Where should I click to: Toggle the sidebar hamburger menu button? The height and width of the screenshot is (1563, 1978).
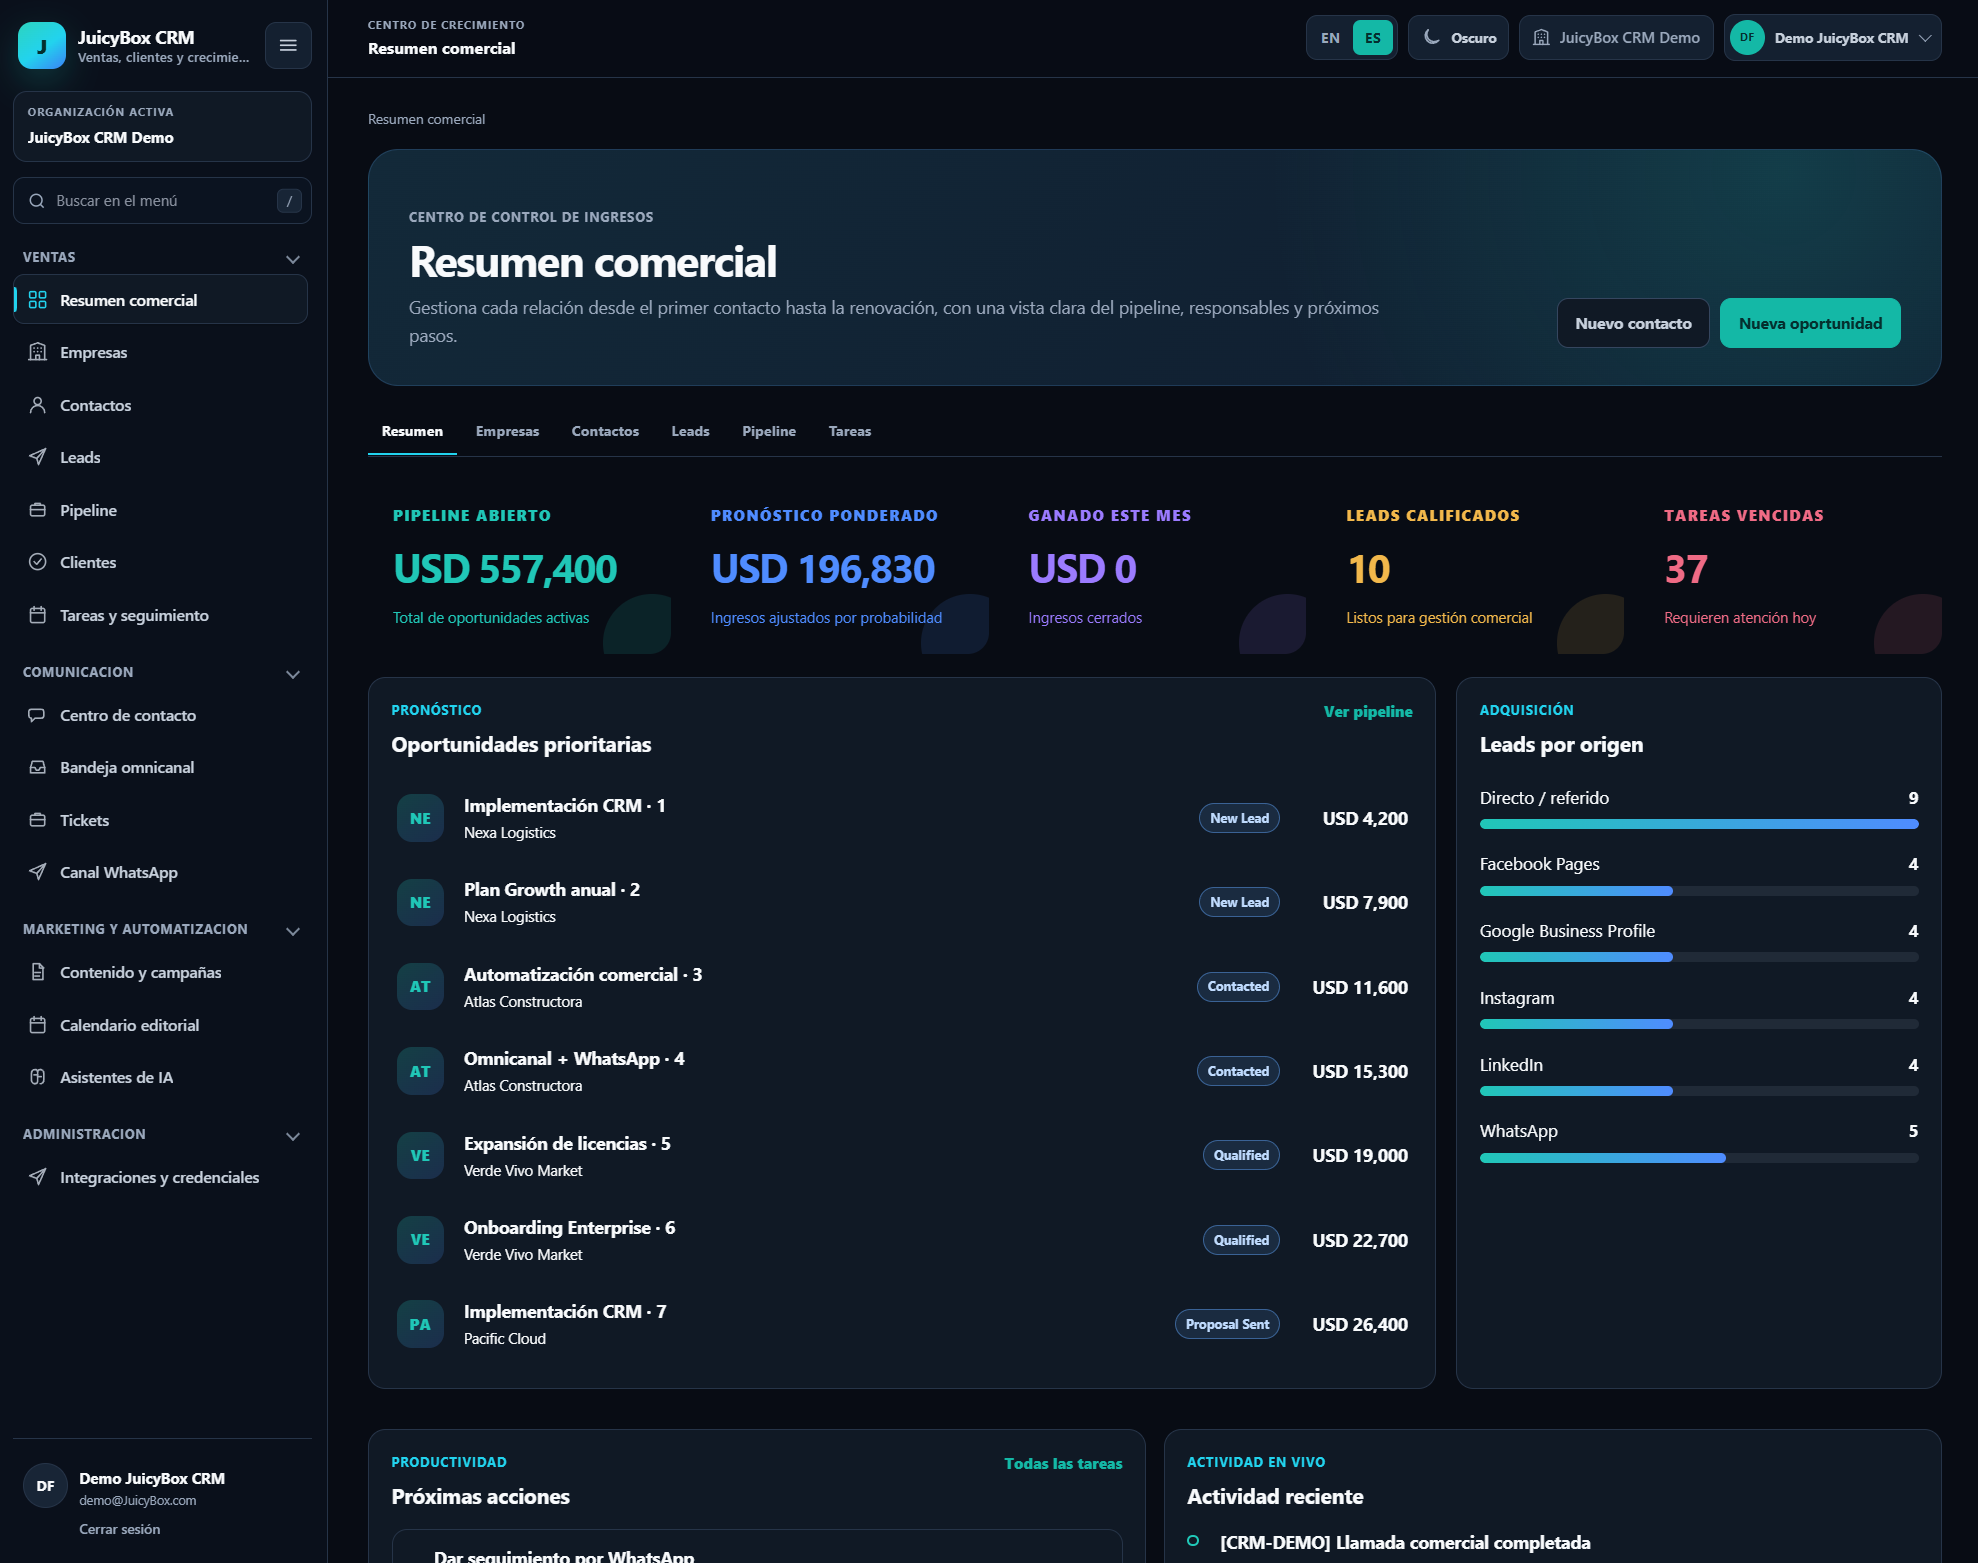pos(288,45)
